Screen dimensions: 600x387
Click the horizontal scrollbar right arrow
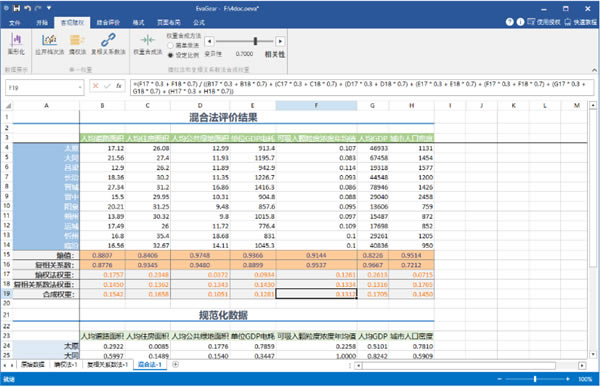click(582, 366)
